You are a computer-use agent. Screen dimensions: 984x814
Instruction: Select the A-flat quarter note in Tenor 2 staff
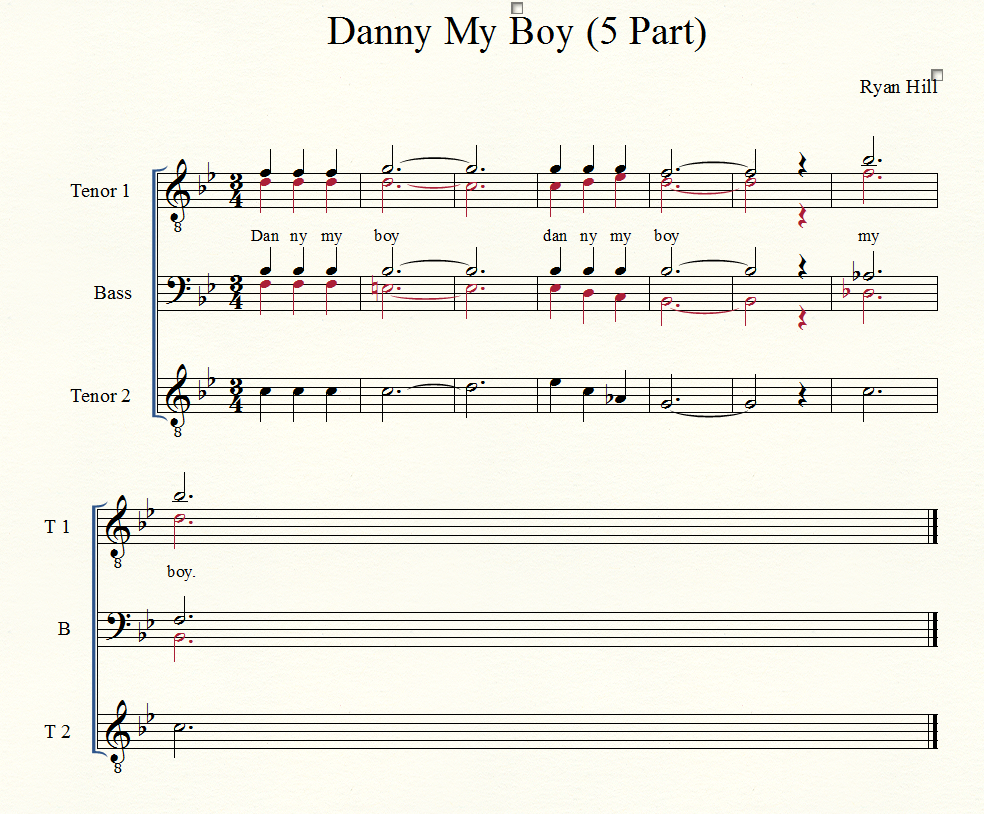tap(621, 398)
